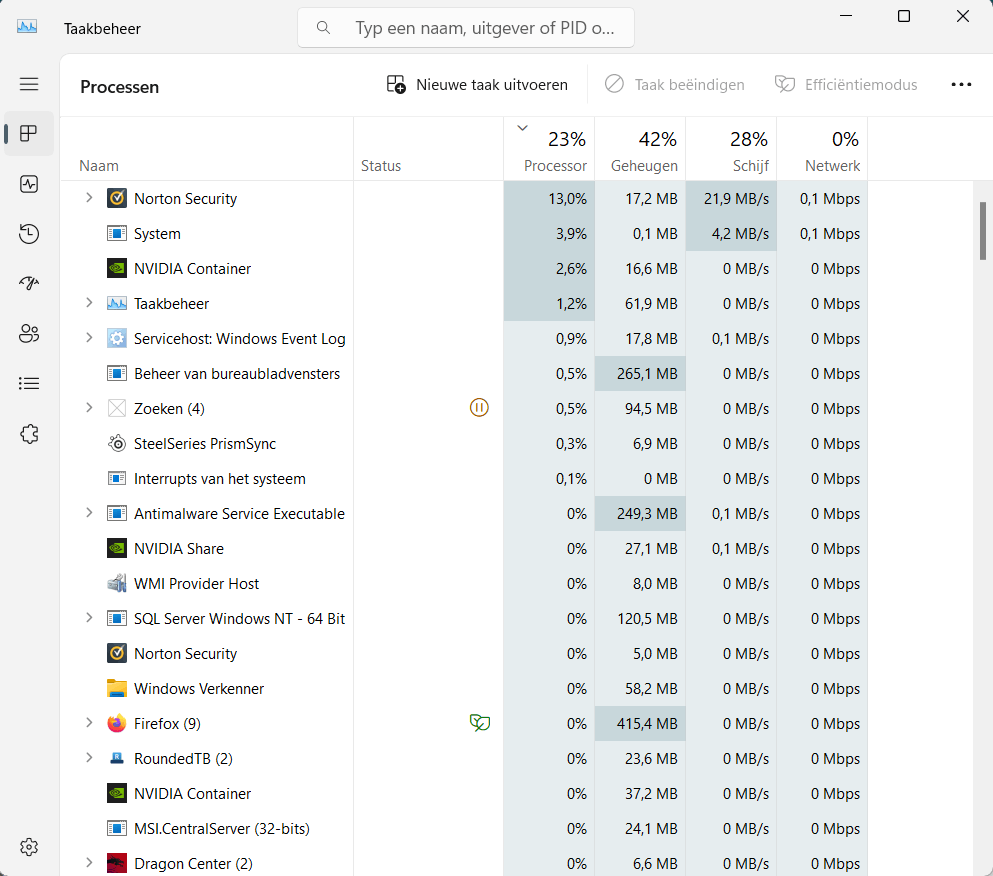
Task: Expand the Firefox (9) group
Action: [89, 723]
